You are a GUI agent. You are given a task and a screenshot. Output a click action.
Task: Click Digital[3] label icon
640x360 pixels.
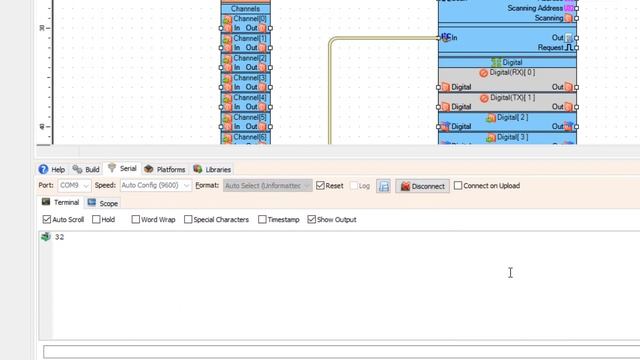(x=491, y=138)
